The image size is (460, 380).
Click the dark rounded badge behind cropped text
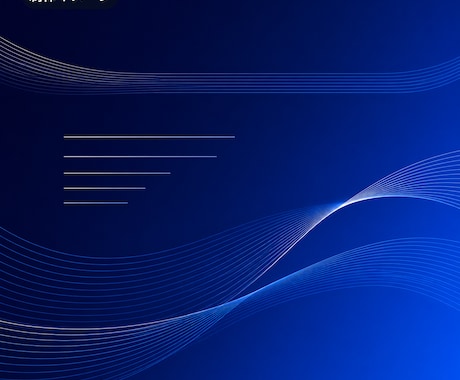[70, 3]
